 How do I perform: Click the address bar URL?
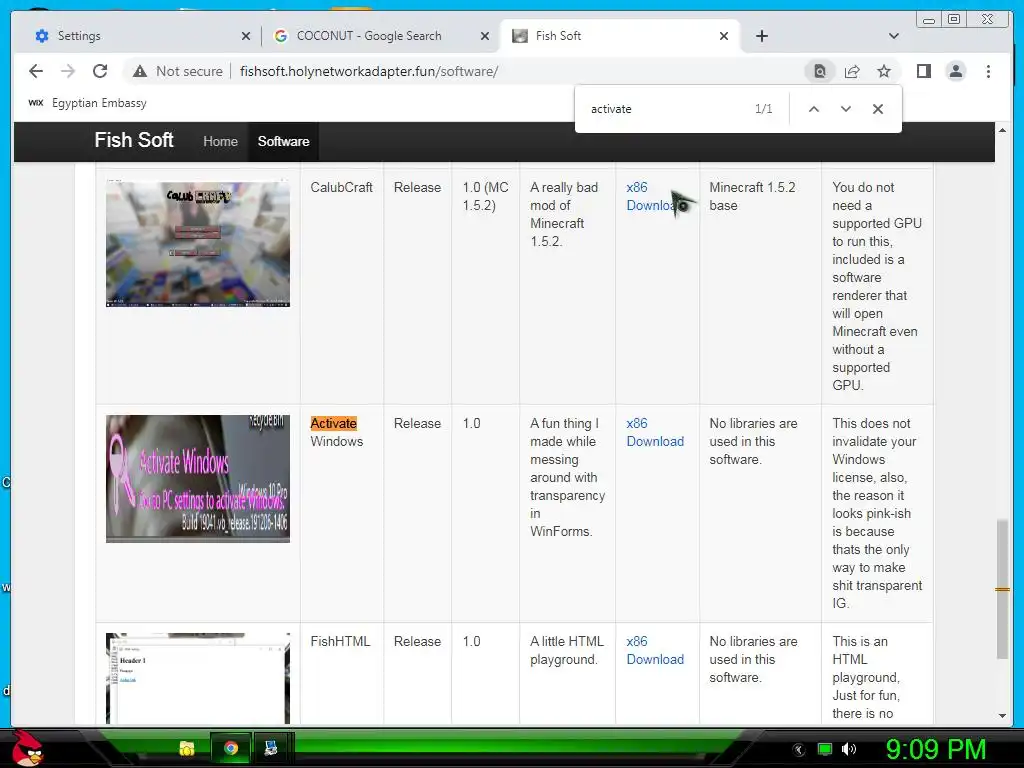pyautogui.click(x=368, y=71)
